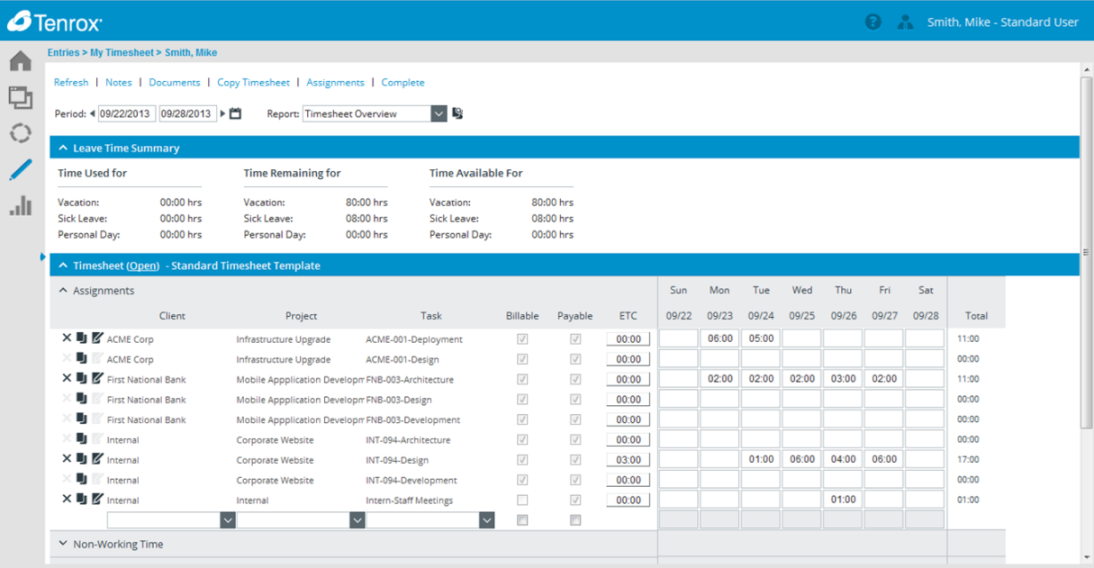This screenshot has width=1094, height=568.
Task: Click period start date field 09/22/2013
Action: pyautogui.click(x=126, y=114)
